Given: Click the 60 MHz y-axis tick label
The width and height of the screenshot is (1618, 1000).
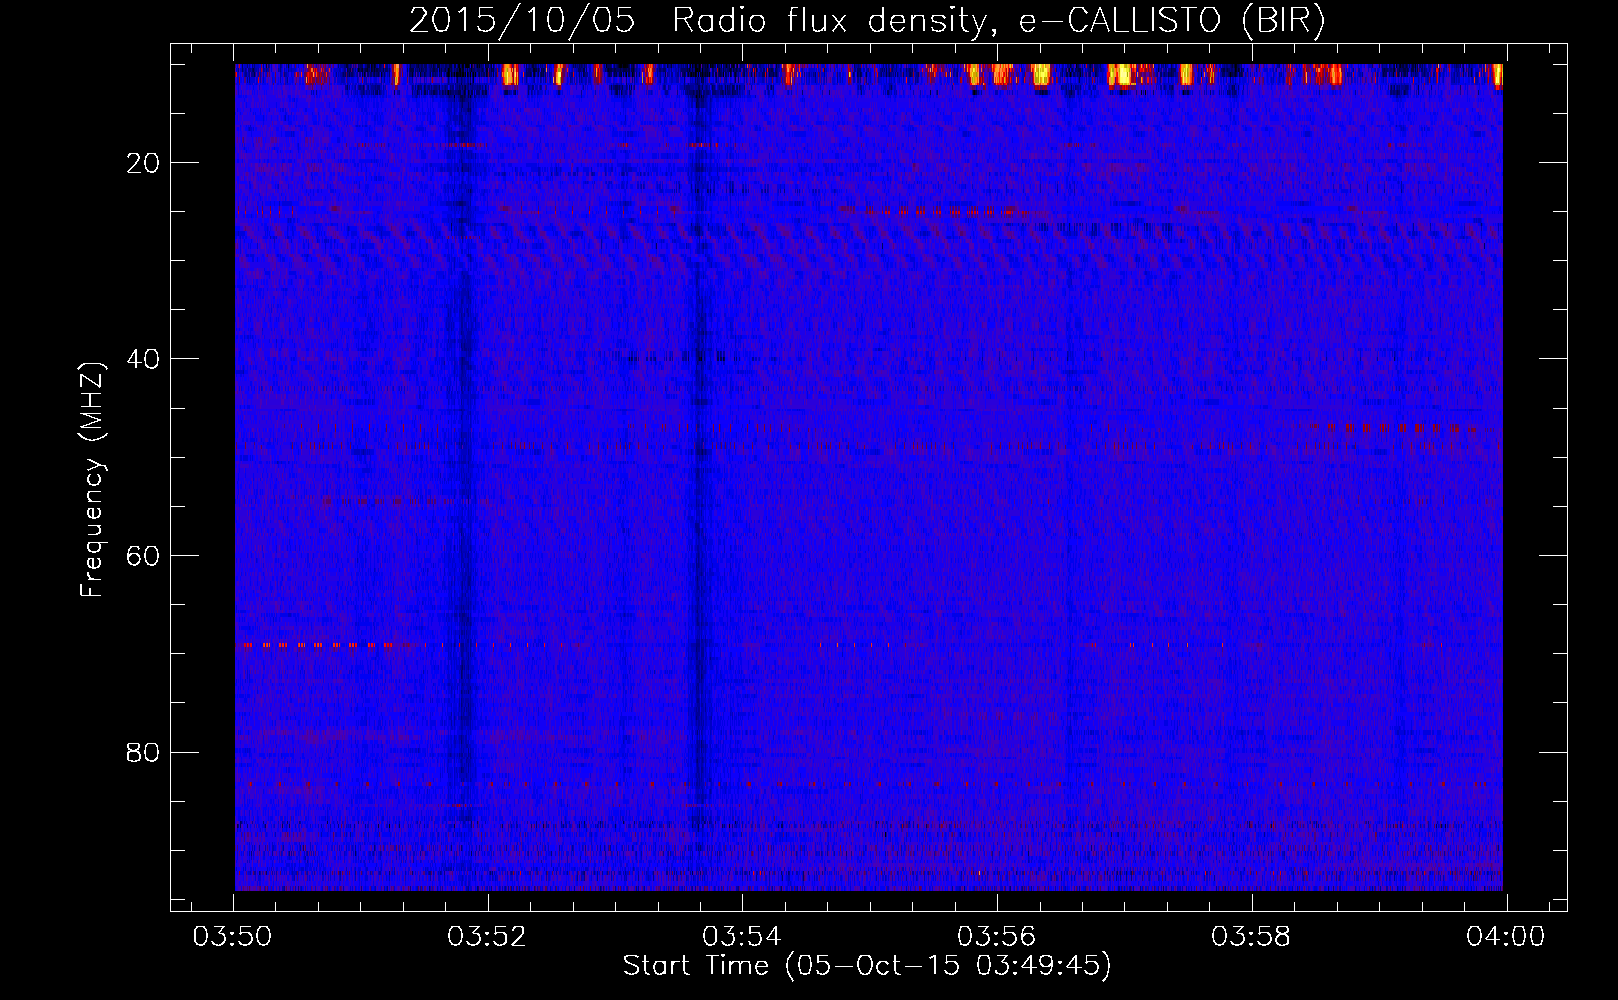Looking at the screenshot, I should [143, 556].
